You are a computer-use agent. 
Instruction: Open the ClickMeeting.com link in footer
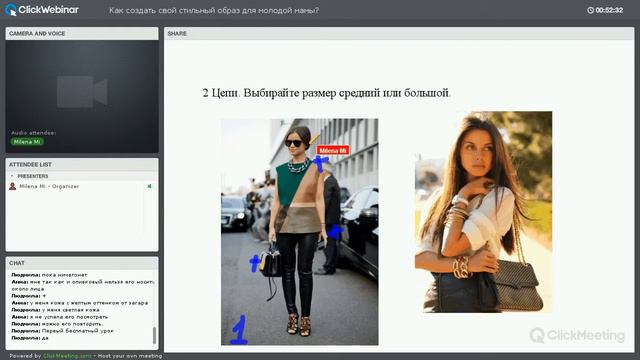(67, 356)
